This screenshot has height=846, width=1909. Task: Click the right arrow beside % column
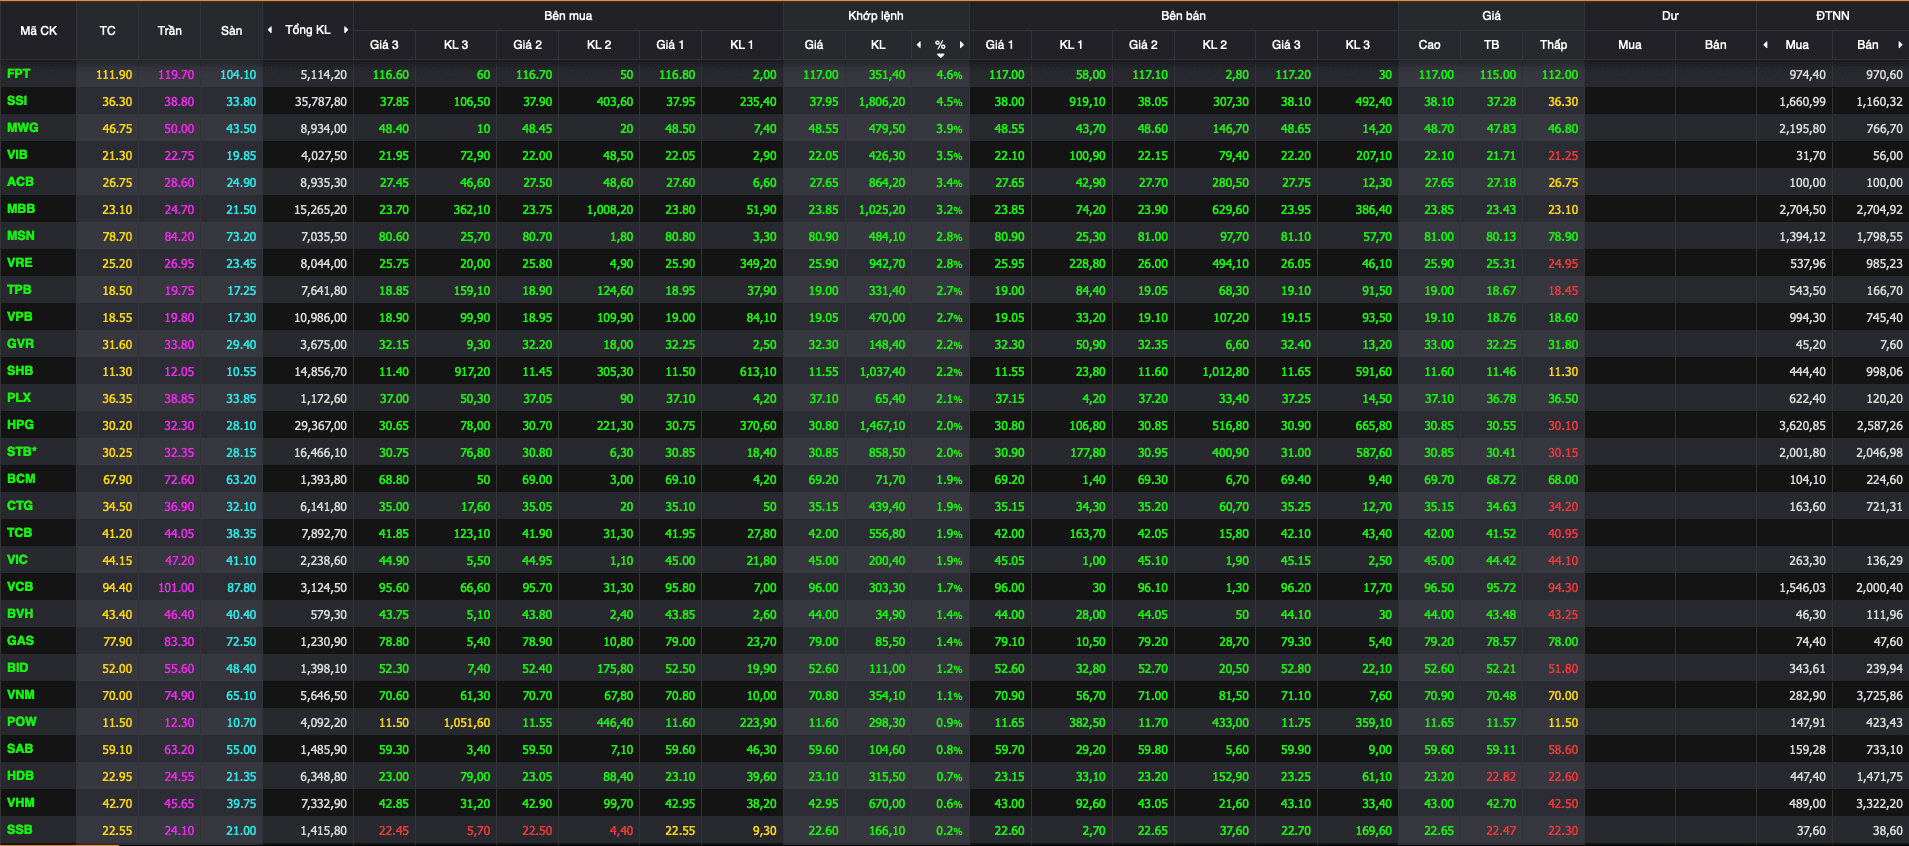(962, 45)
